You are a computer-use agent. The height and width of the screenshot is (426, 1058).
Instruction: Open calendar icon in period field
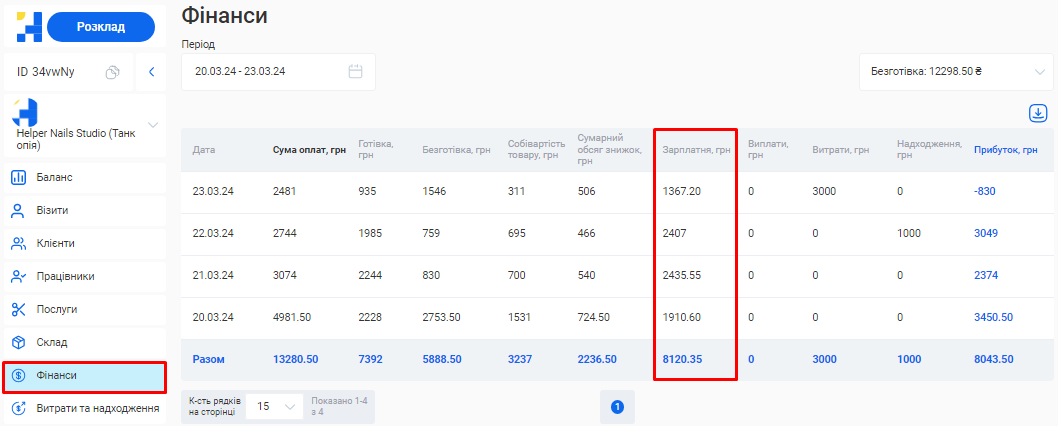(x=355, y=72)
